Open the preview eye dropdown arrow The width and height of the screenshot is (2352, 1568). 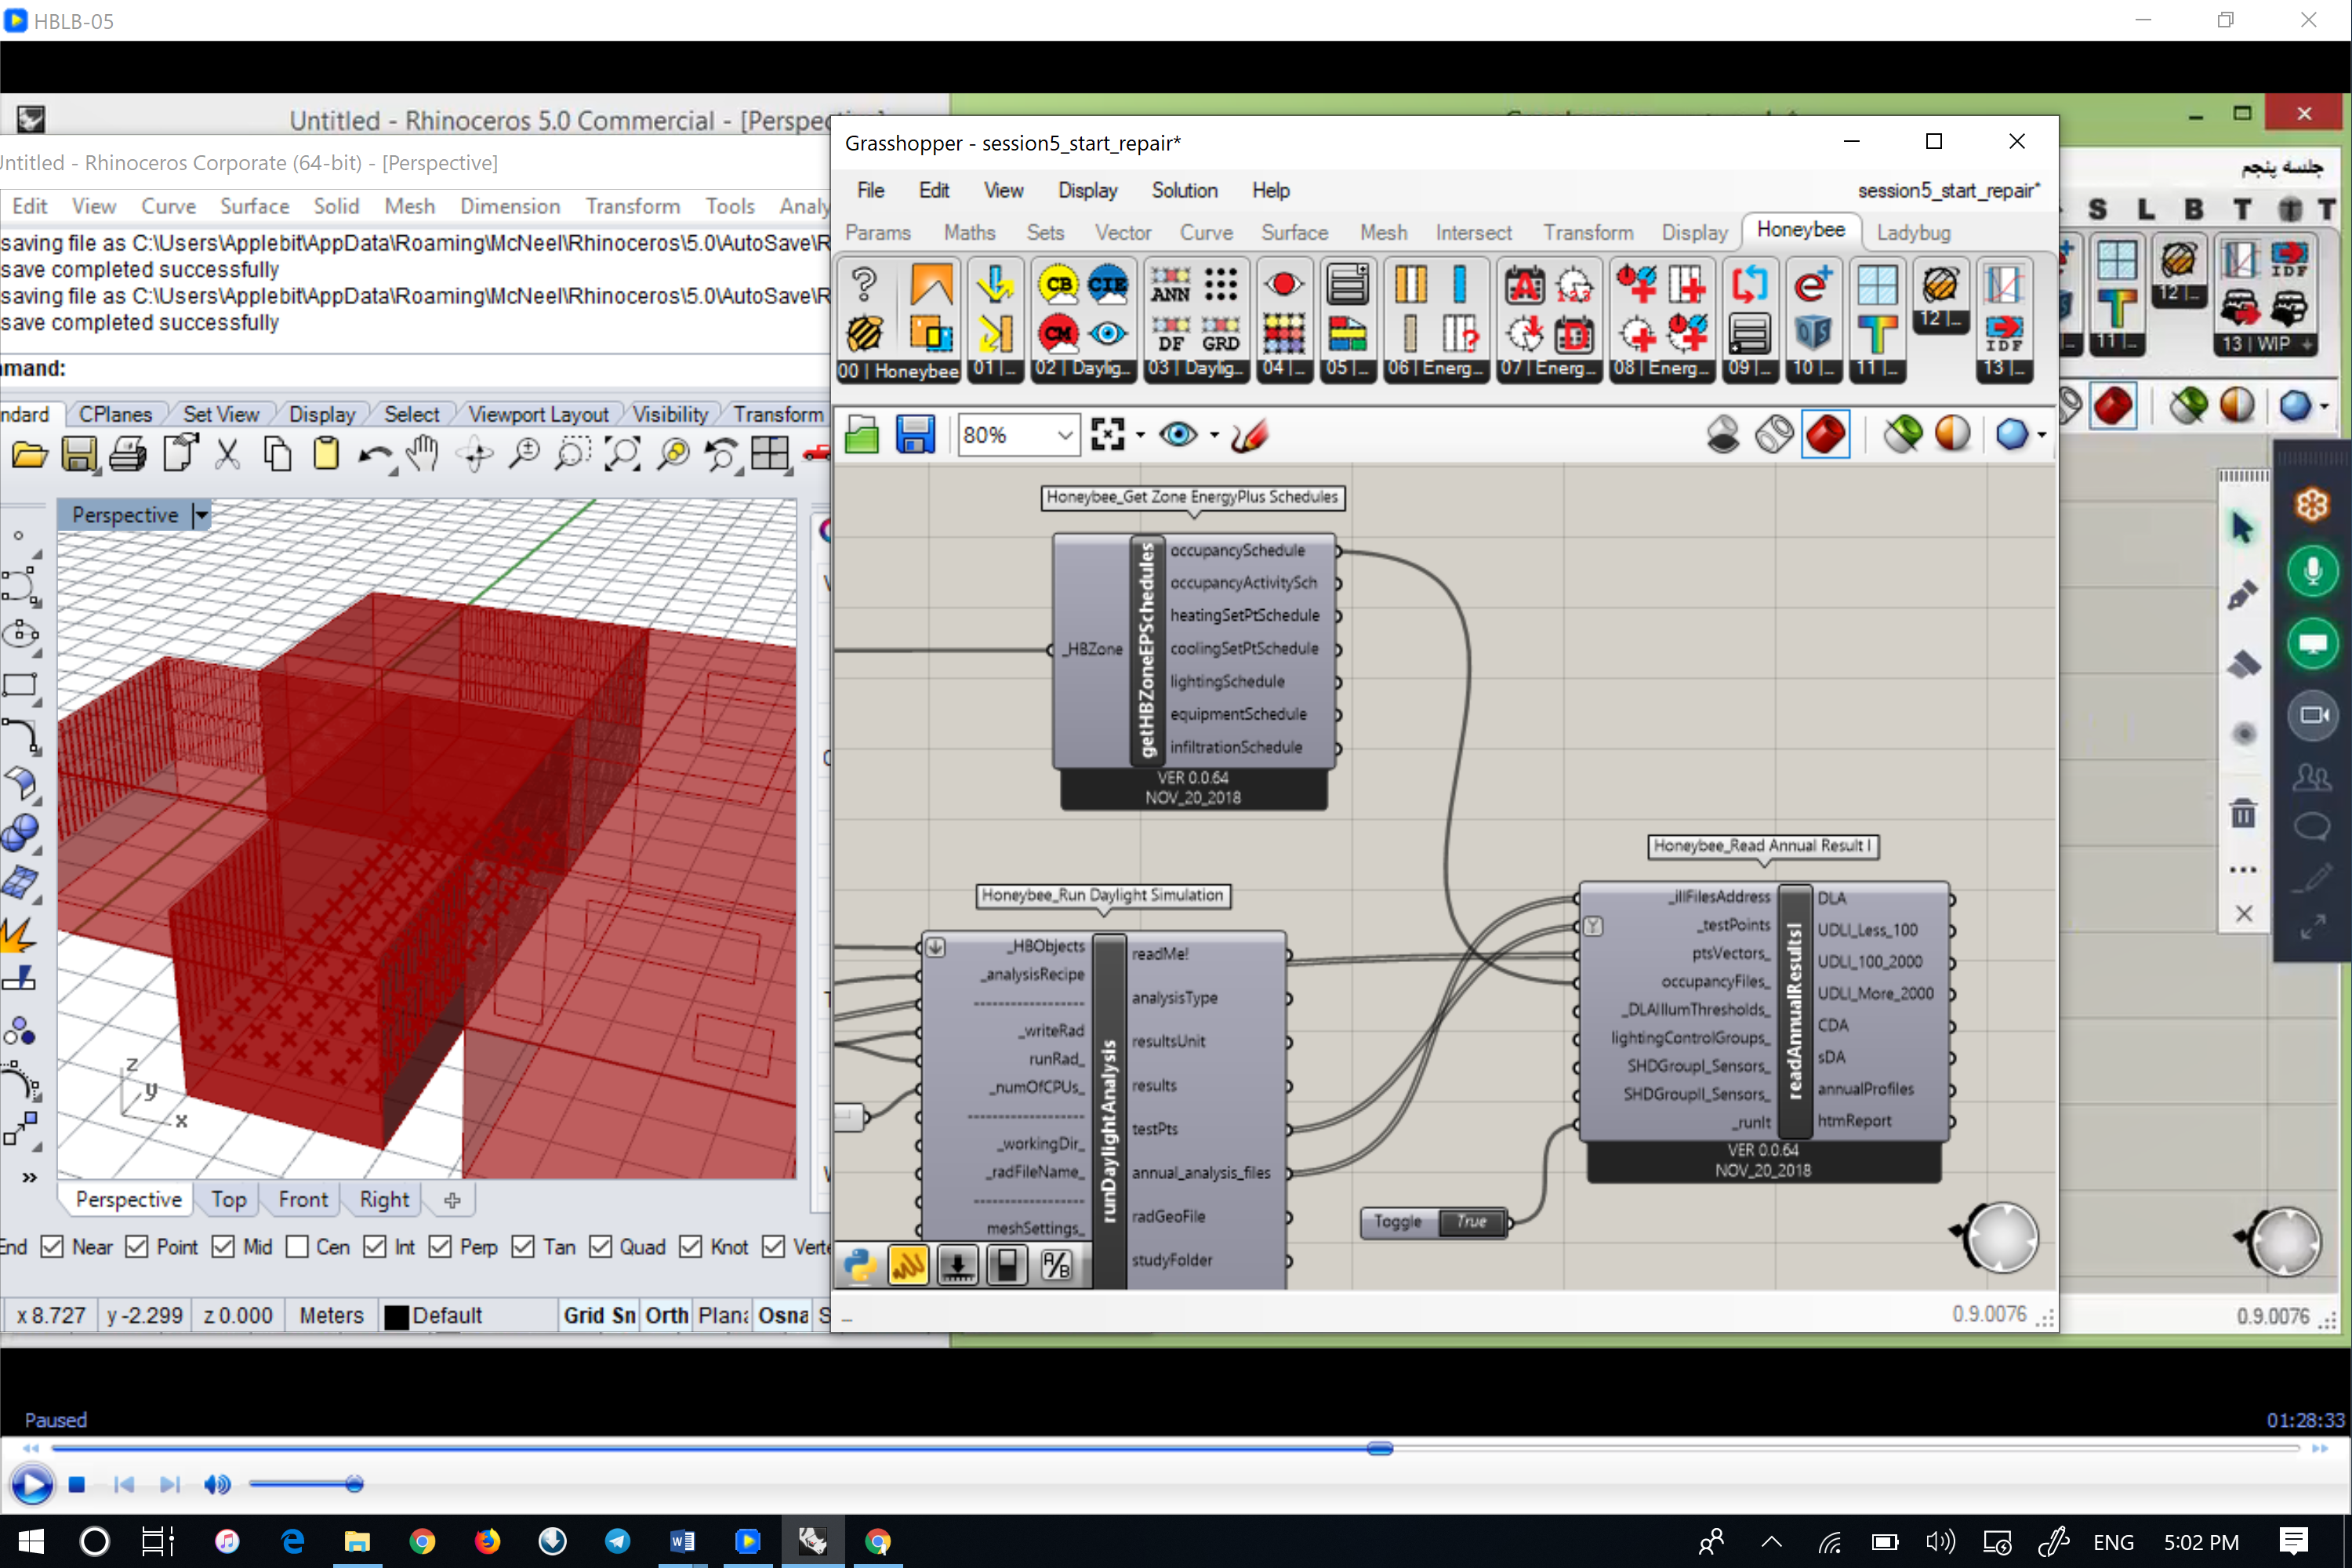[1214, 435]
